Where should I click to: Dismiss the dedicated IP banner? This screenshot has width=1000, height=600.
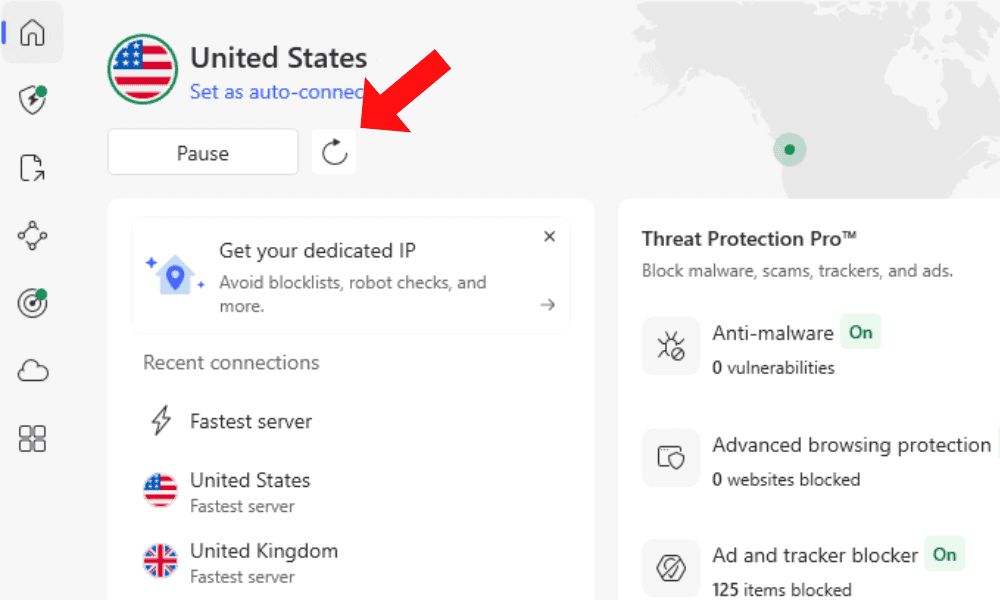point(549,237)
